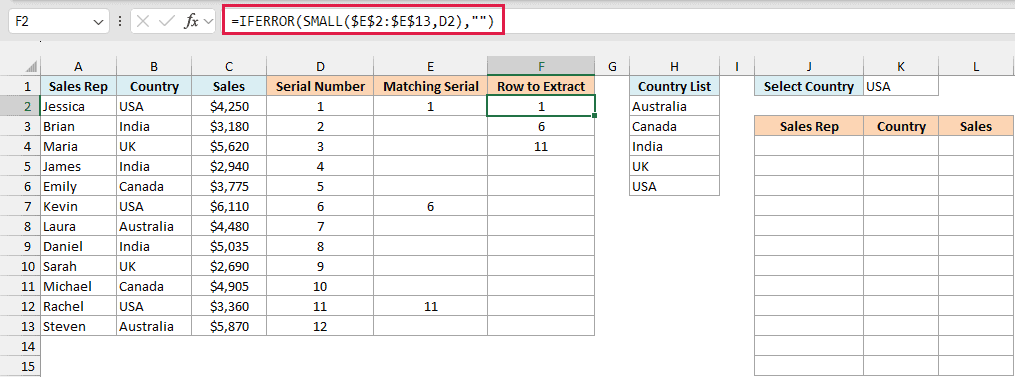Select the cell with Rachel
The width and height of the screenshot is (1015, 377).
[78, 306]
